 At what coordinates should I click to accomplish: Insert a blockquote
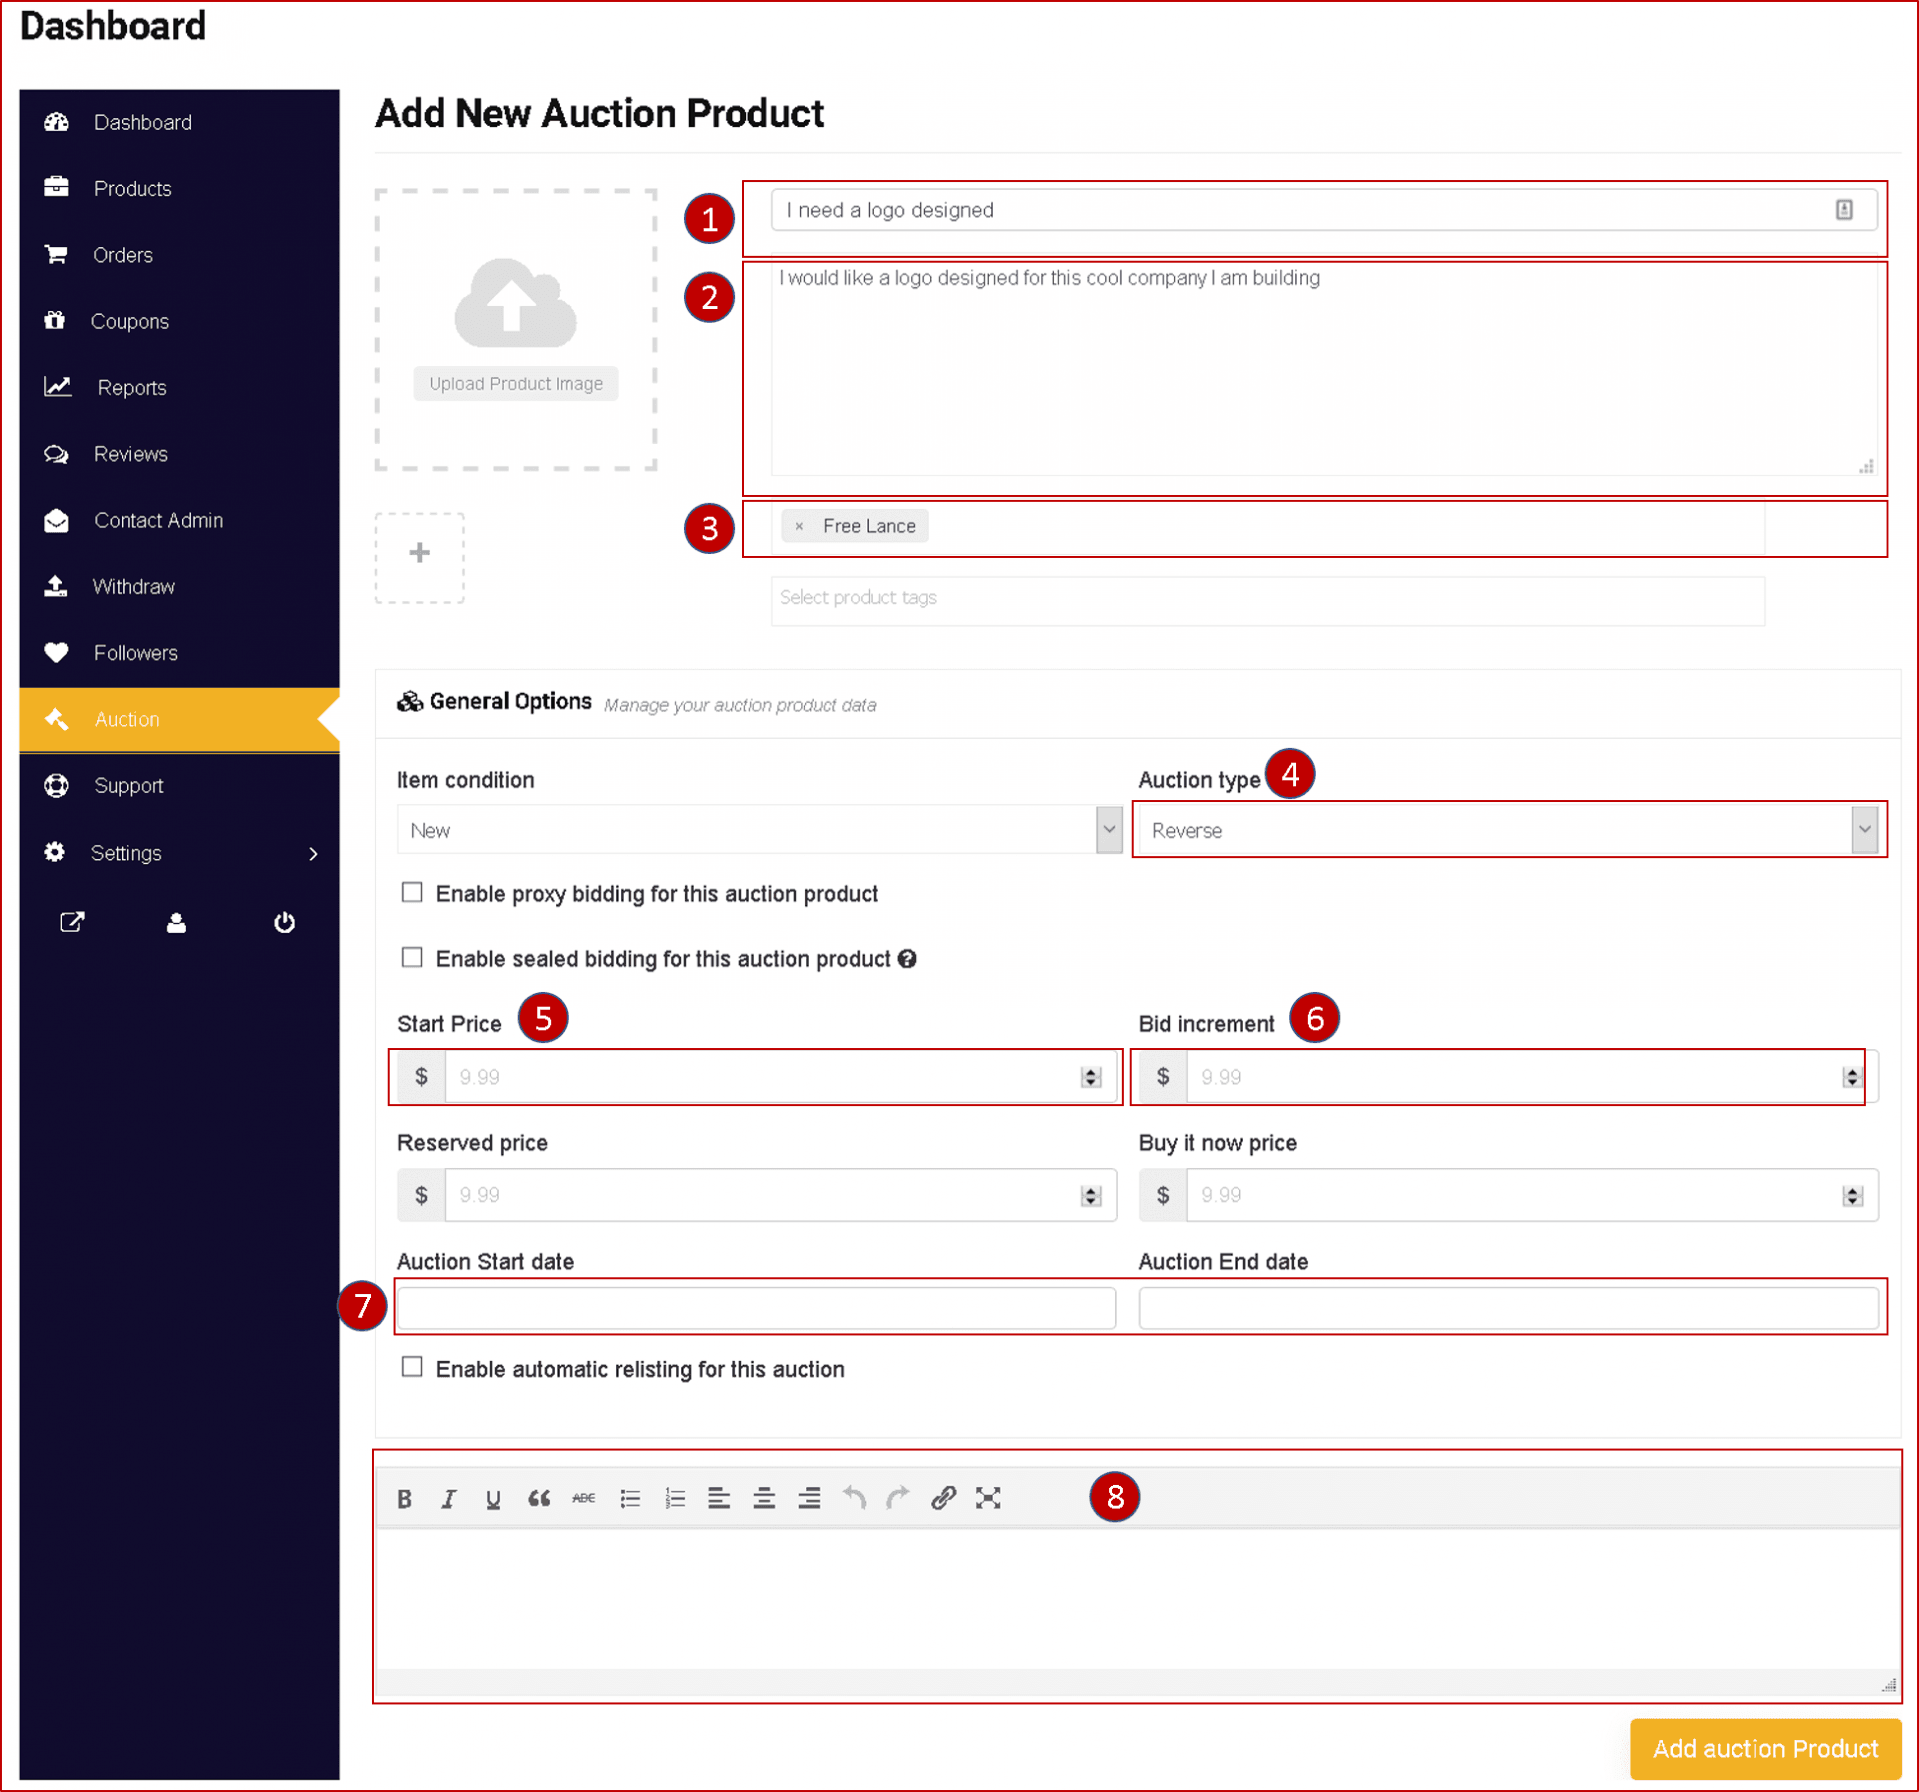click(539, 1498)
